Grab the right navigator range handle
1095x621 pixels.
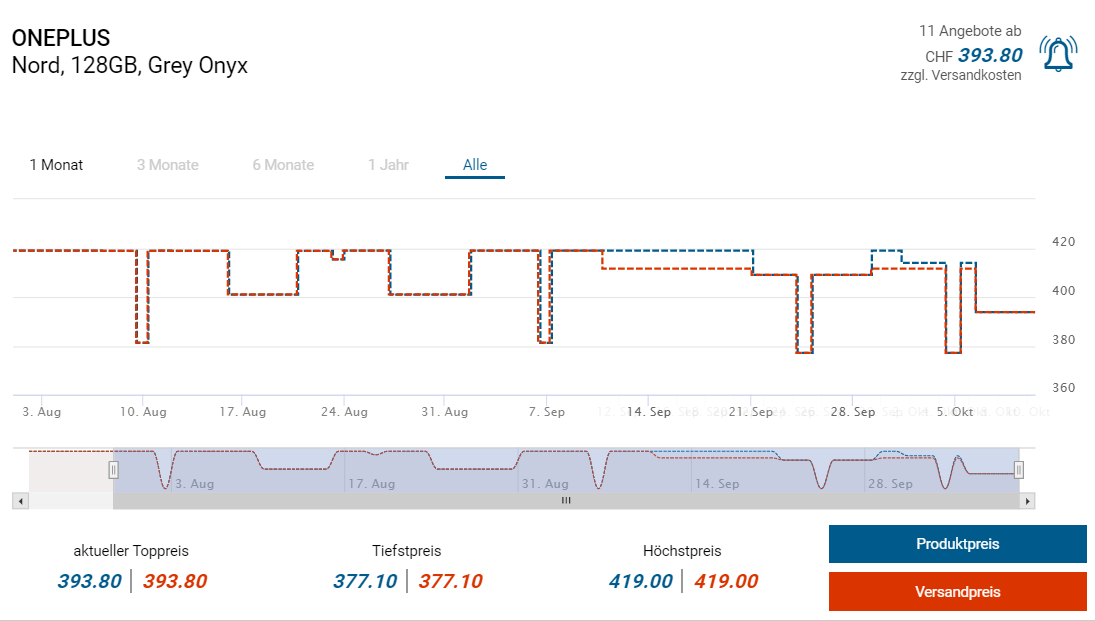point(1019,469)
